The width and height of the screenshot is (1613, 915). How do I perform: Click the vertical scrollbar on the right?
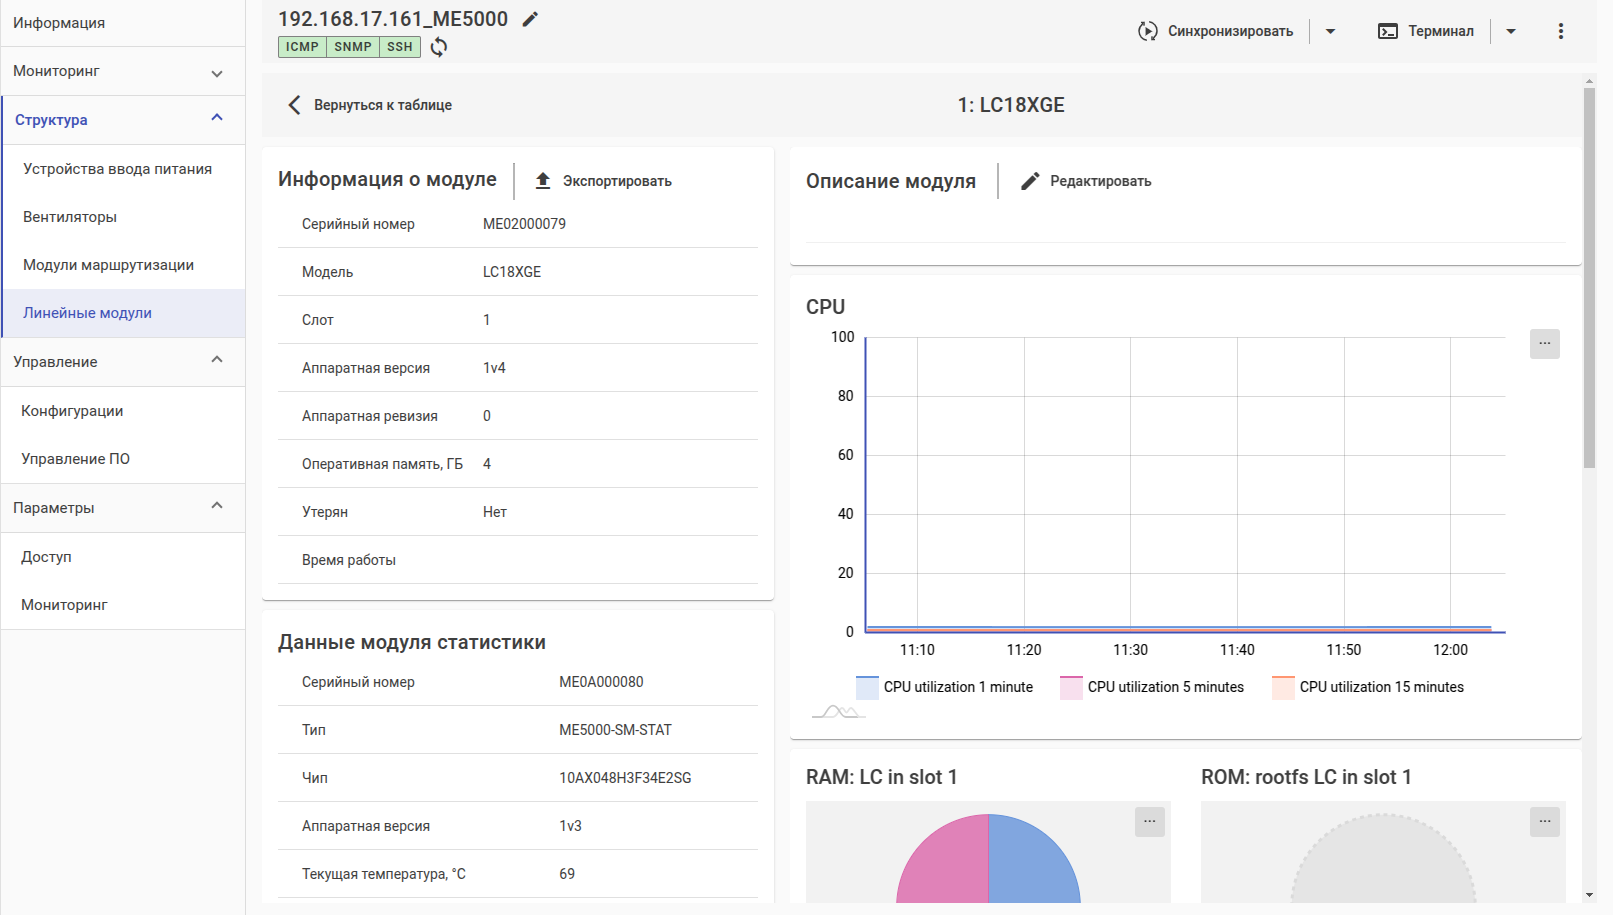click(x=1589, y=280)
